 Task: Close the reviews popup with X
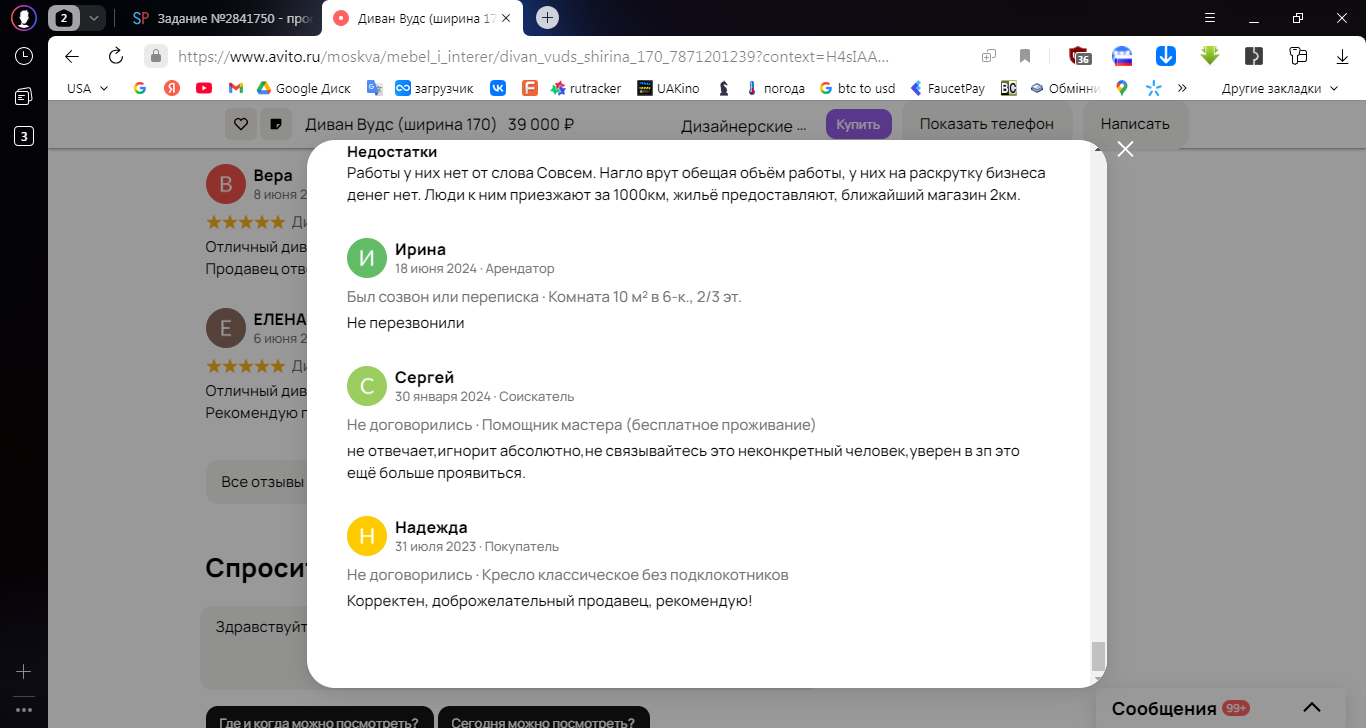click(1125, 149)
